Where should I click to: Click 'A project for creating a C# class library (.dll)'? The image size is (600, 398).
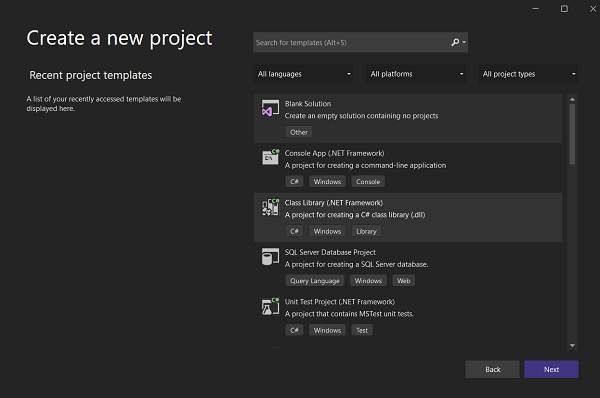click(355, 215)
